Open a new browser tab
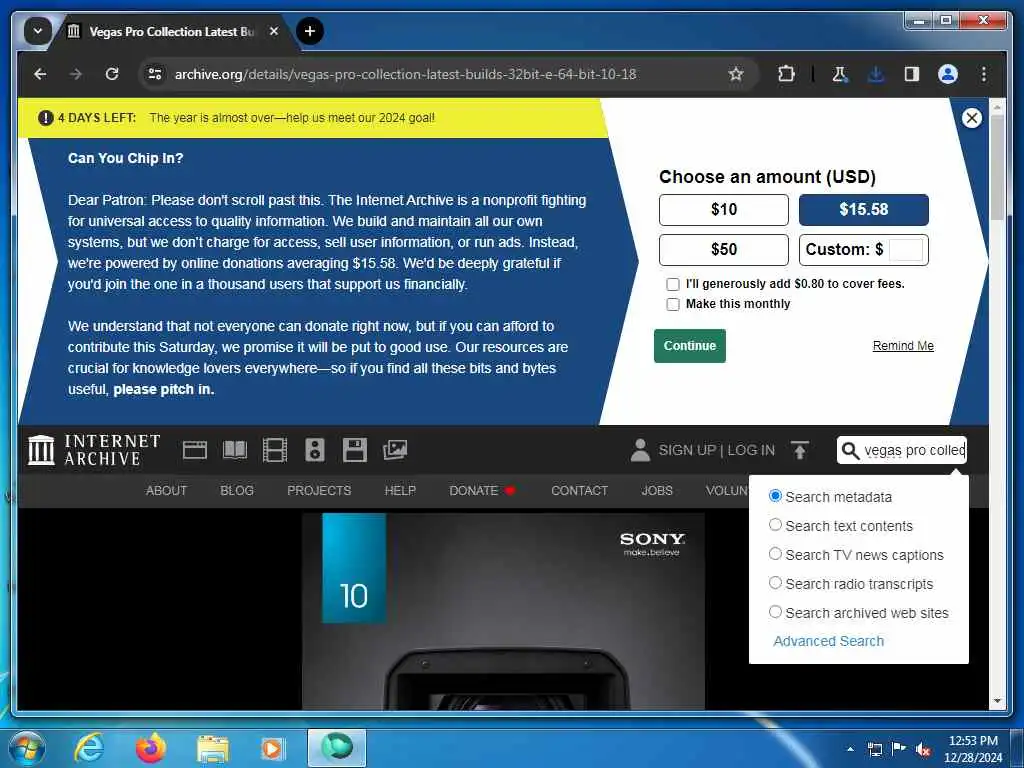Screen dimensions: 1024x768 (310, 31)
